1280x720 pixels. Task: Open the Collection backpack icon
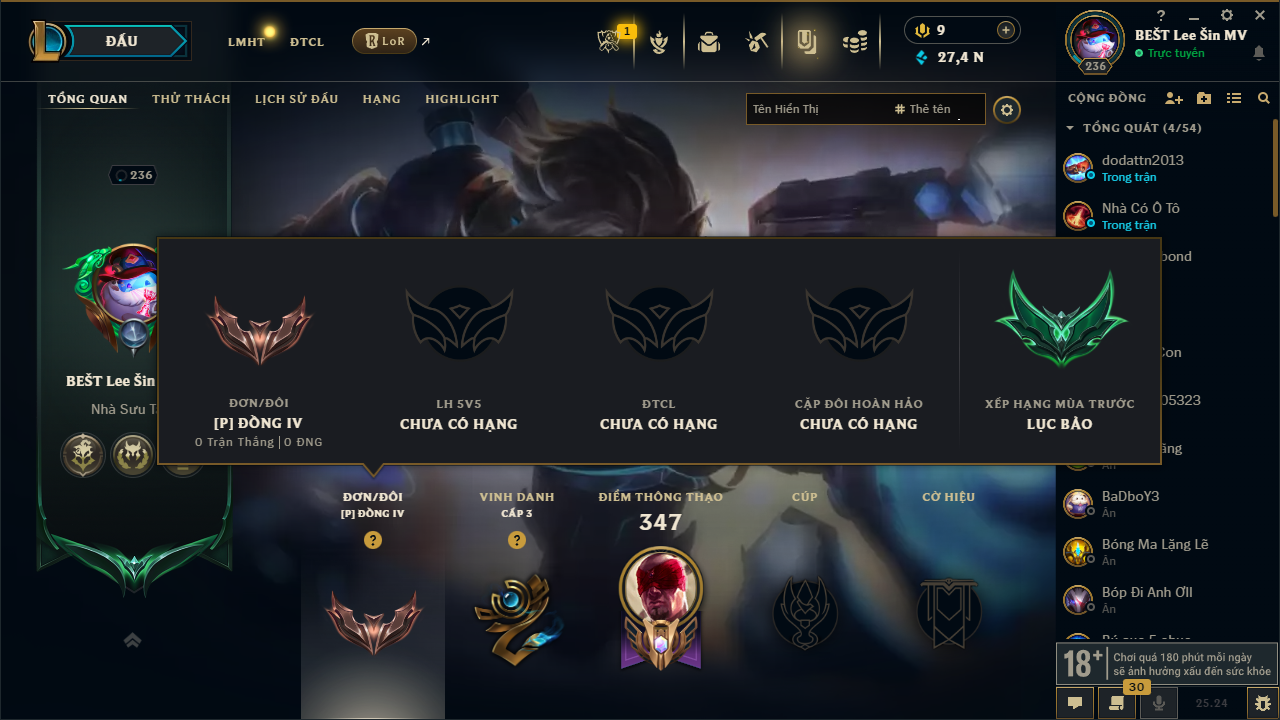coord(709,42)
